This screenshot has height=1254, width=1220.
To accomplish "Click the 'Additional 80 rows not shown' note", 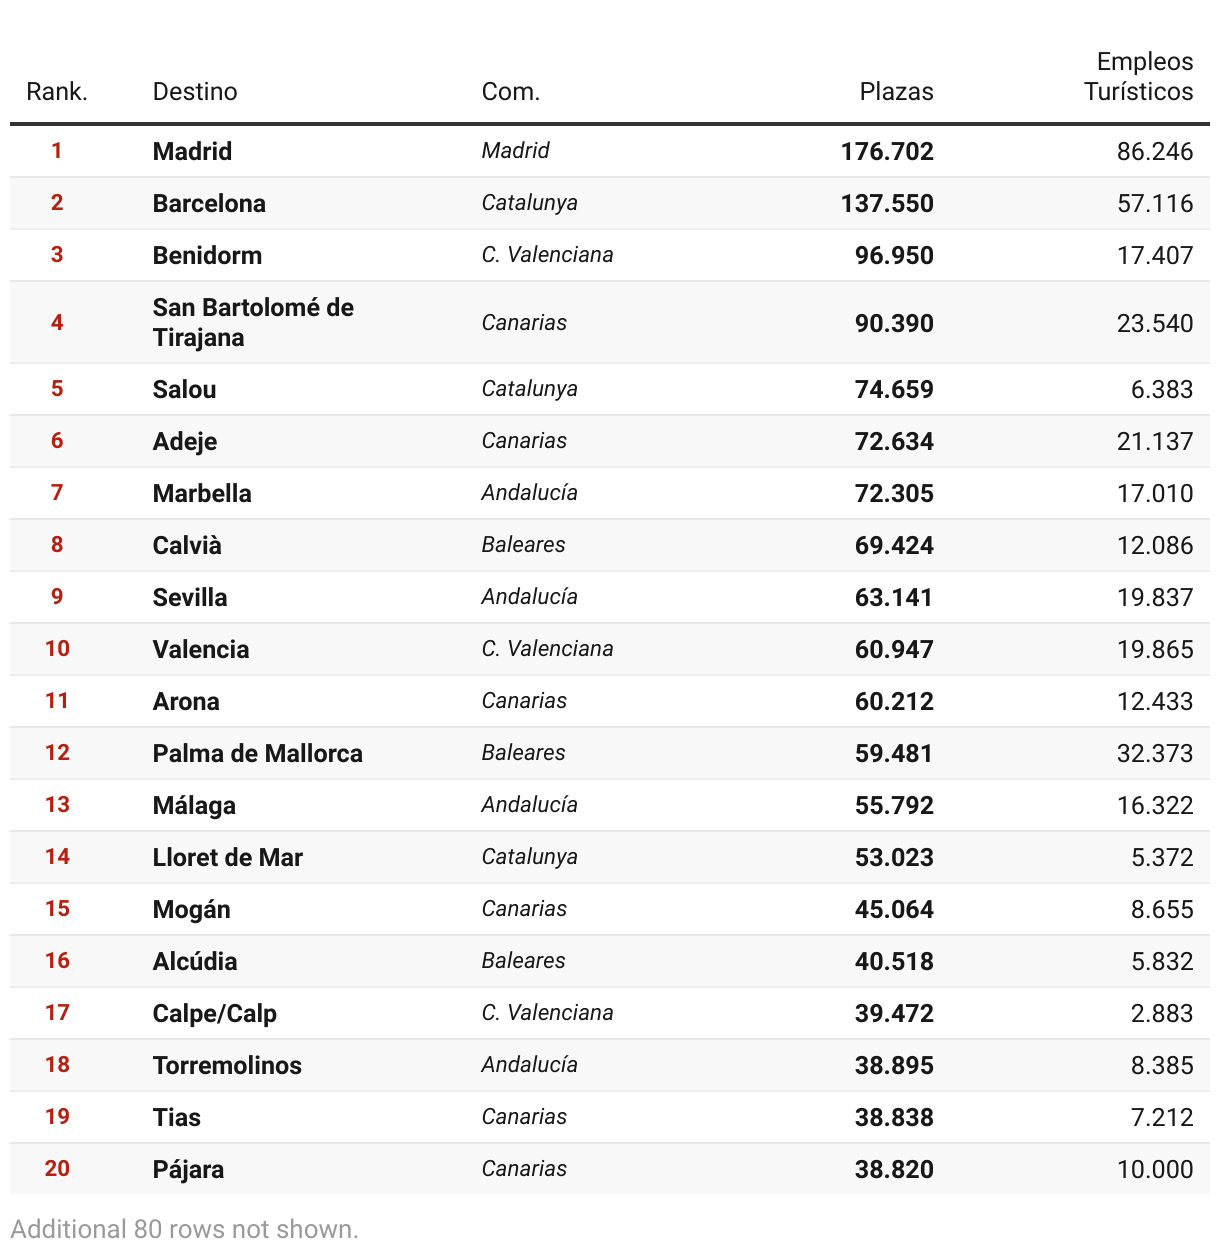I will click(185, 1229).
